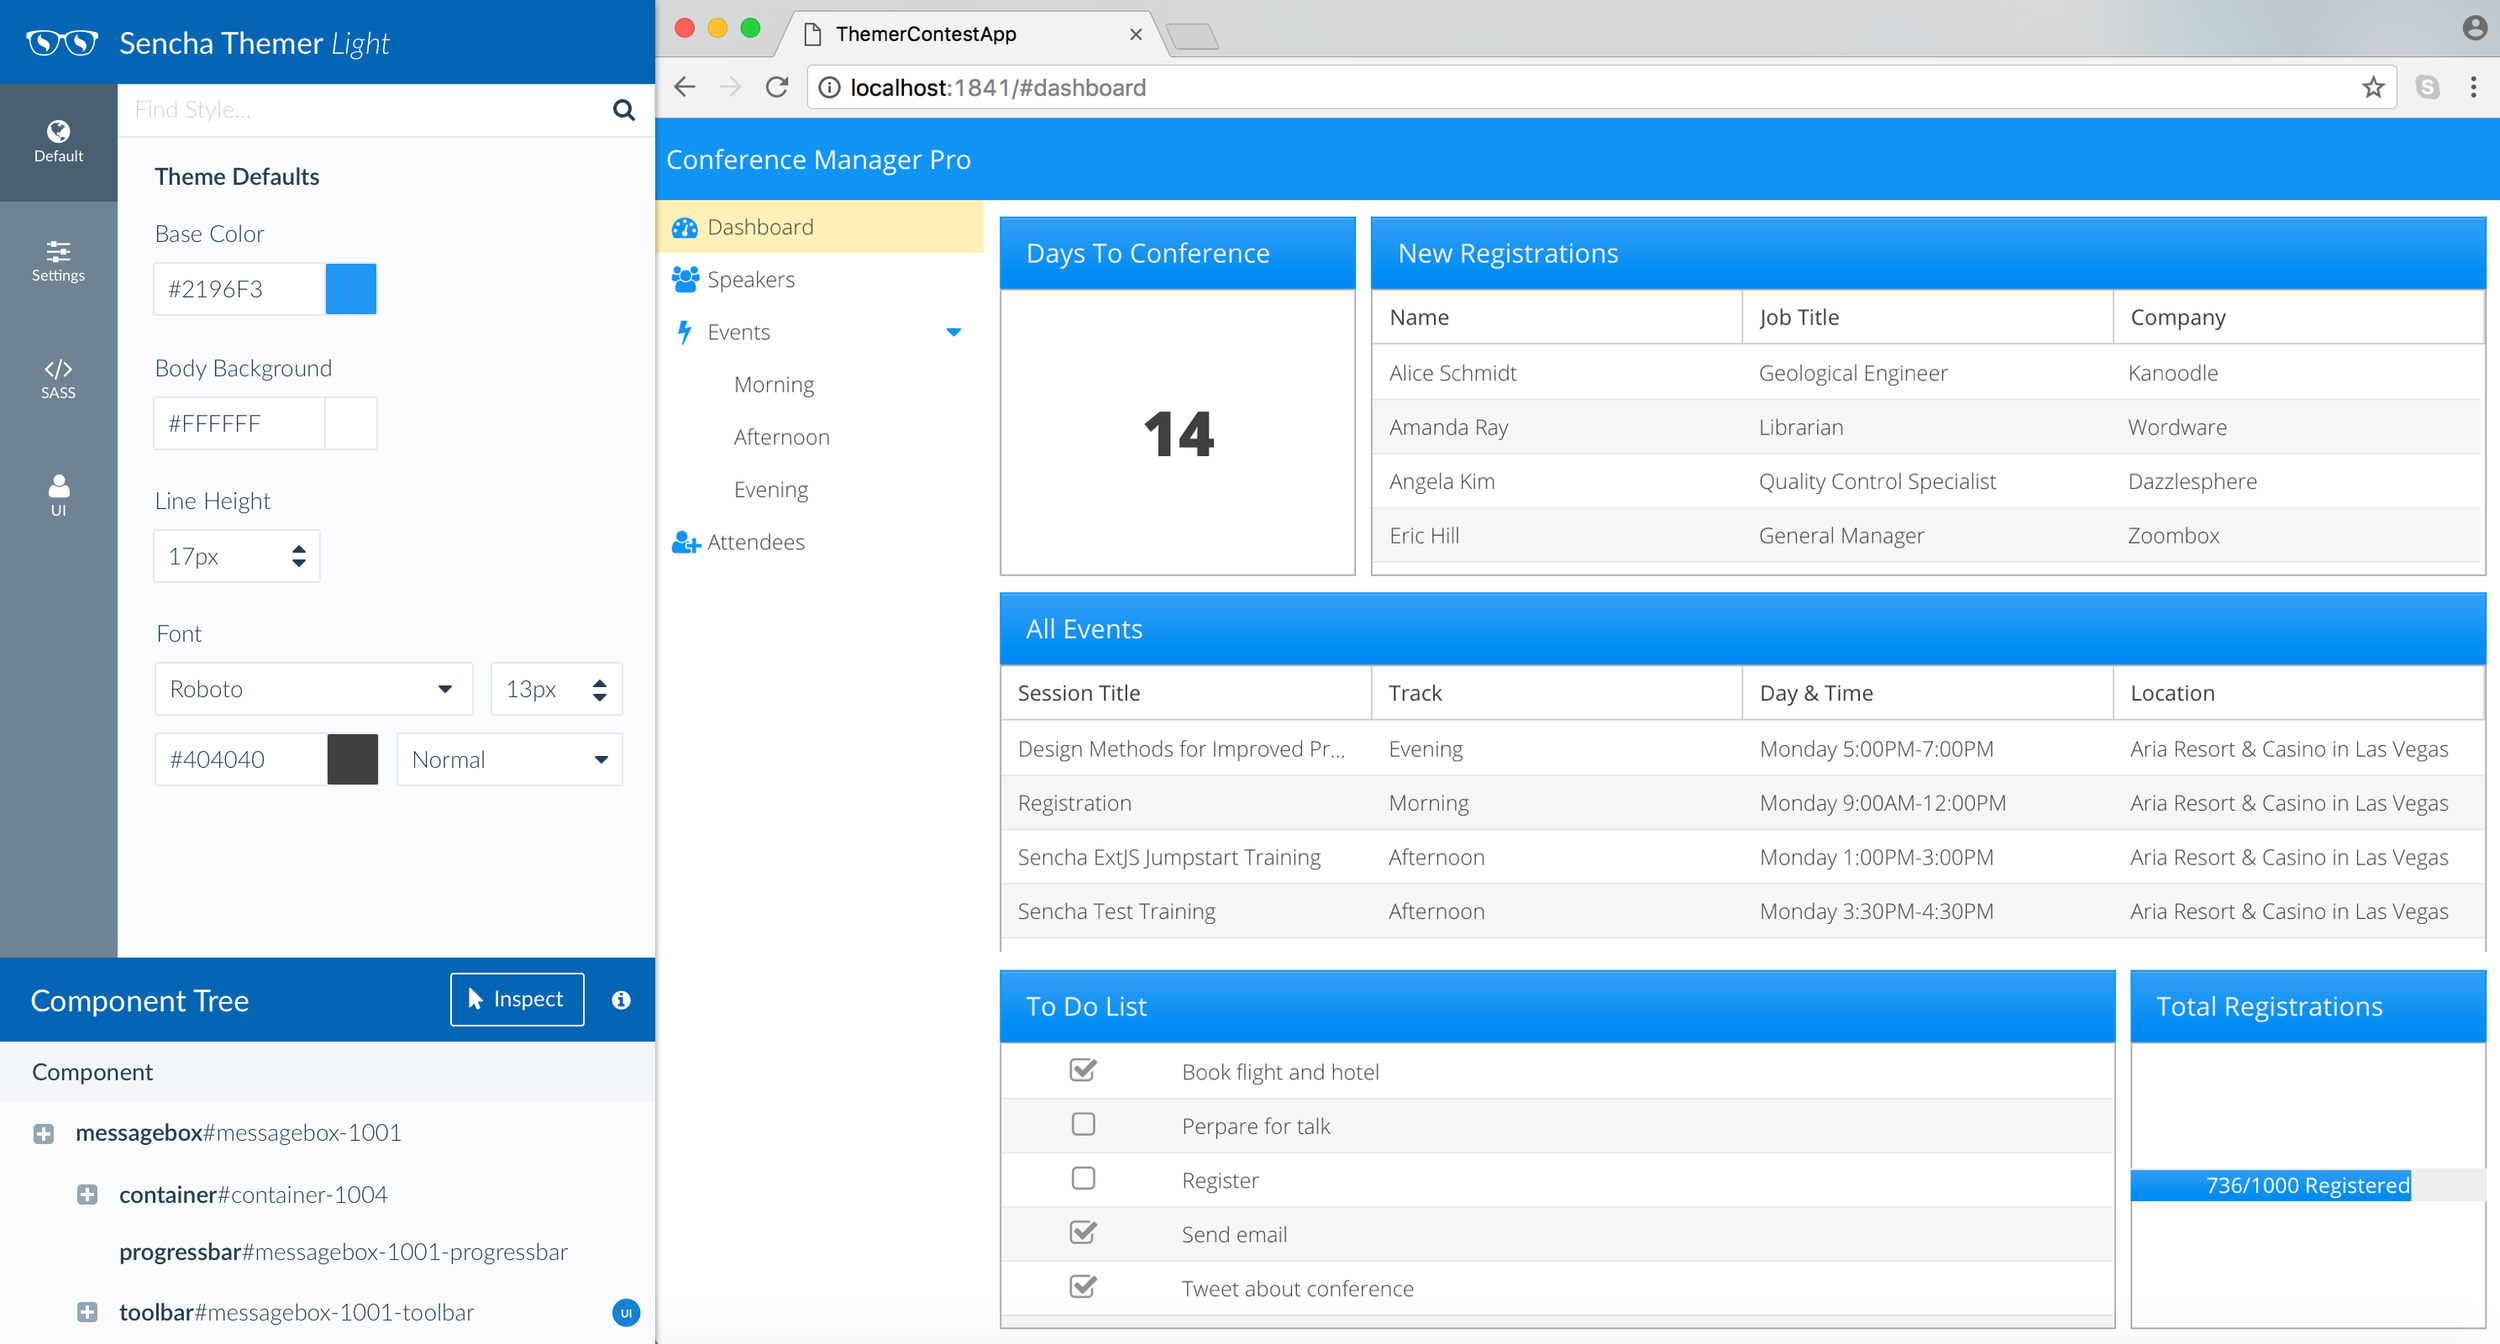Select Attendees in the navigation menu

coord(755,542)
